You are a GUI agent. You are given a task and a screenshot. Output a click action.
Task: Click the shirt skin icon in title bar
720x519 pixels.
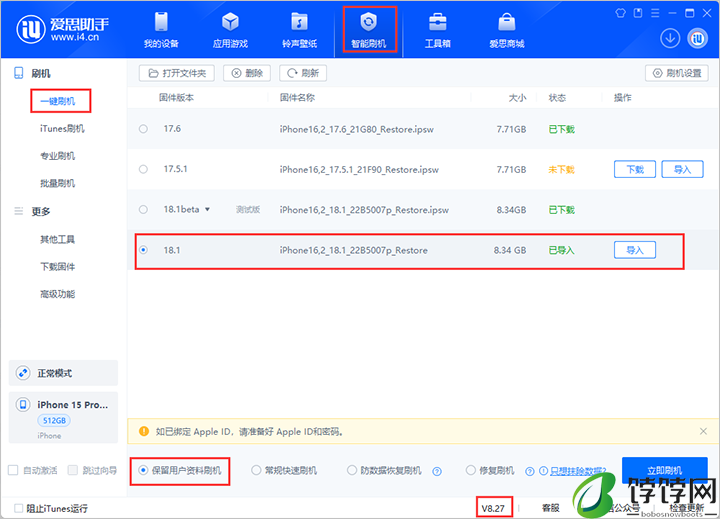[620, 13]
